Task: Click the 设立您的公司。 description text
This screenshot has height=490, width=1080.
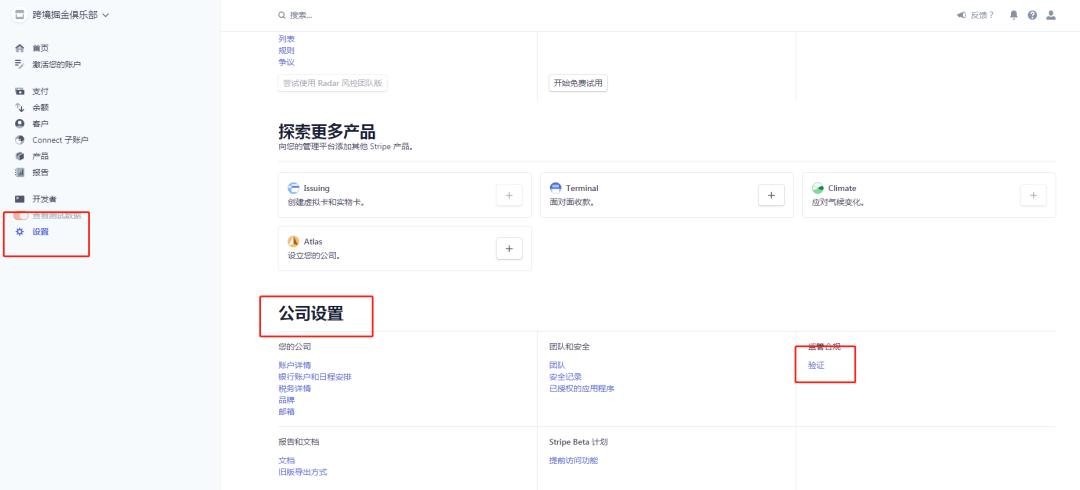Action: pyautogui.click(x=314, y=256)
